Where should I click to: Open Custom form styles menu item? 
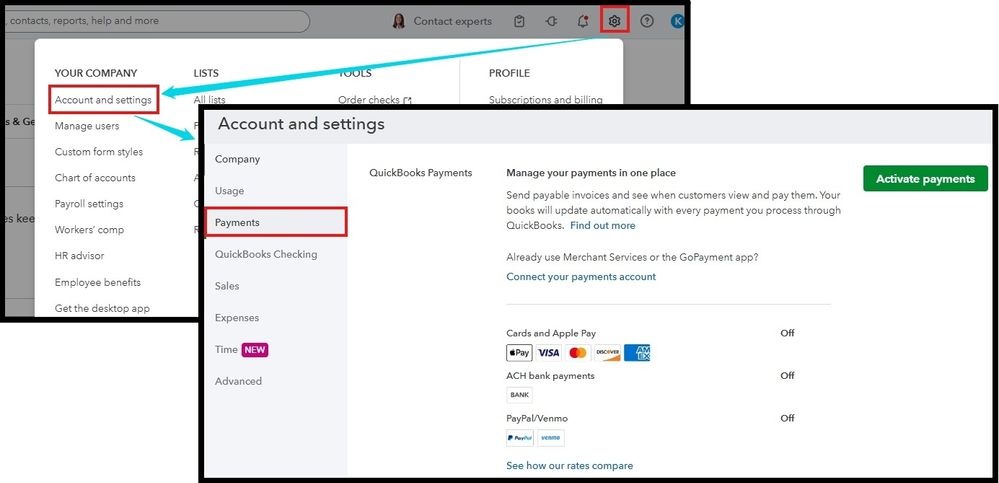(99, 152)
